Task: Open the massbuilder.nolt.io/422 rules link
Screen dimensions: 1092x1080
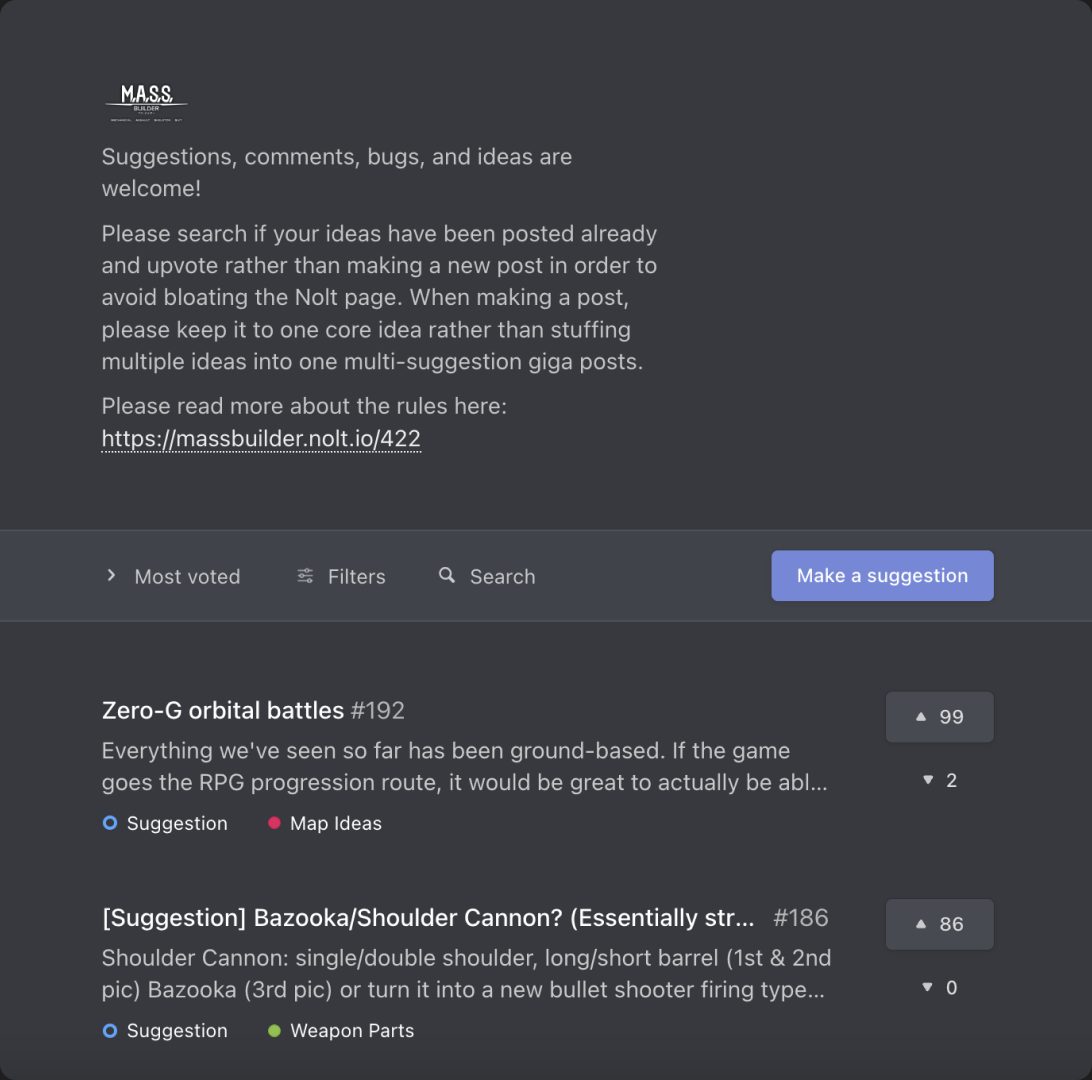Action: pyautogui.click(x=261, y=439)
